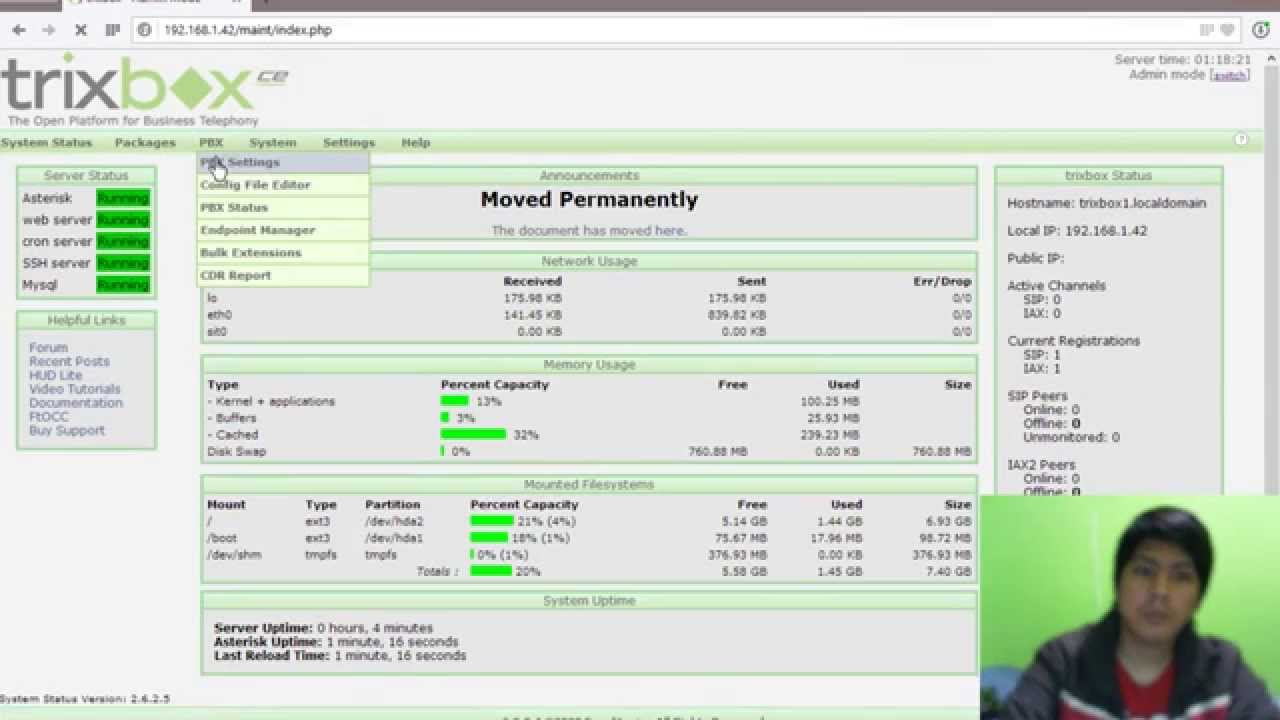
Task: Click the System Status Version 2.6.2.5 text
Action: point(85,699)
